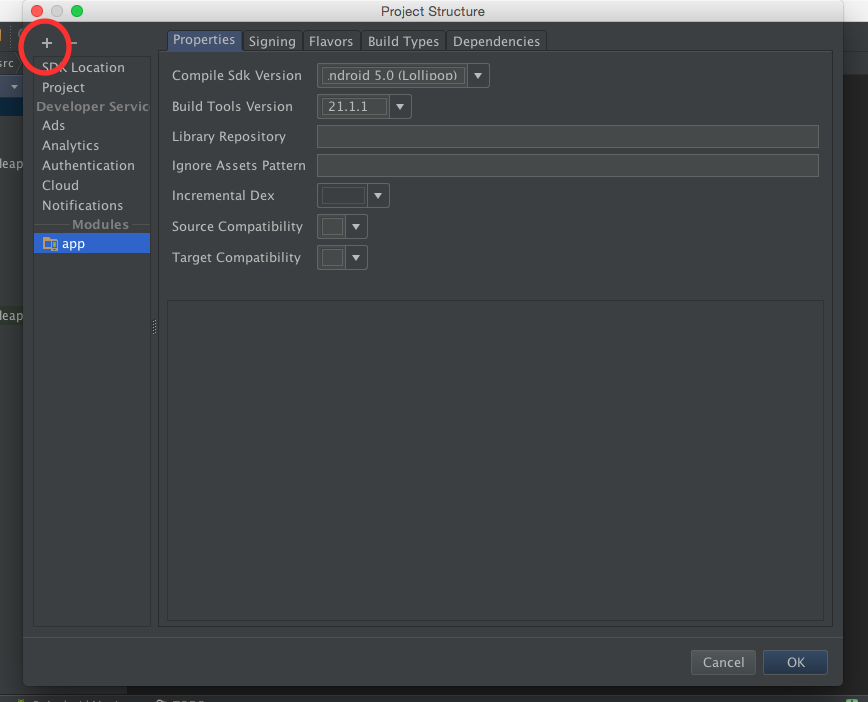Expand Target Compatibility dropdown arrow
868x702 pixels.
click(x=356, y=257)
